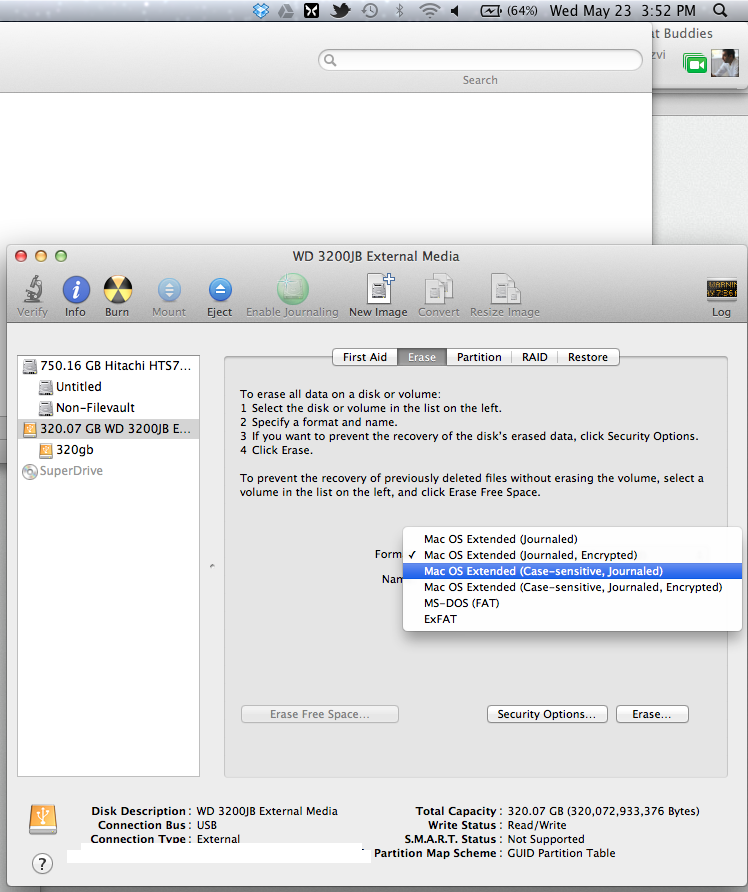Click the Twitter bird menu bar icon
748x892 pixels.
coord(340,10)
